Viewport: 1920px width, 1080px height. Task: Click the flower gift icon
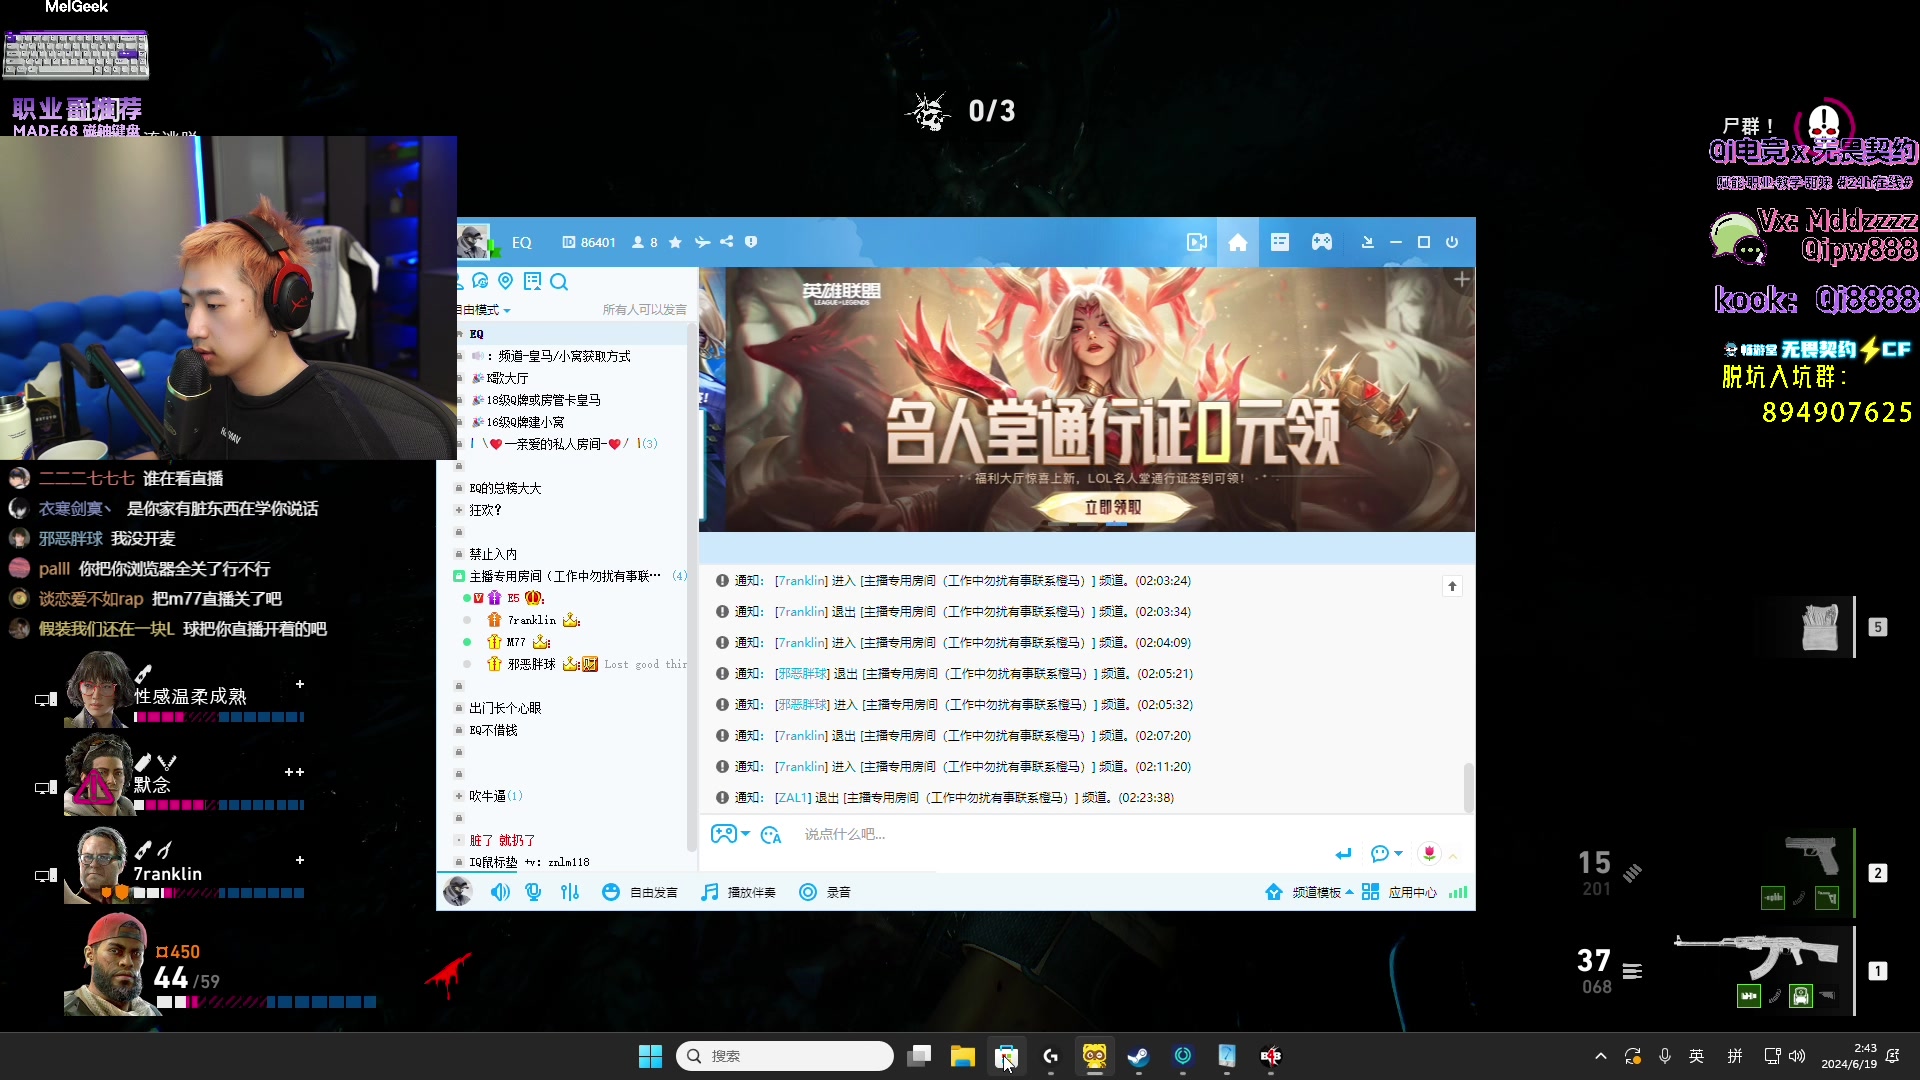[x=1429, y=853]
